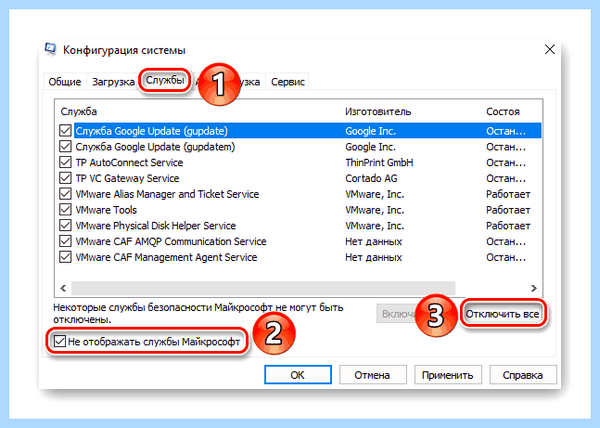Viewport: 600px width, 428px height.
Task: Uncheck VMware CAF Management Agent Service checkbox
Action: click(65, 257)
